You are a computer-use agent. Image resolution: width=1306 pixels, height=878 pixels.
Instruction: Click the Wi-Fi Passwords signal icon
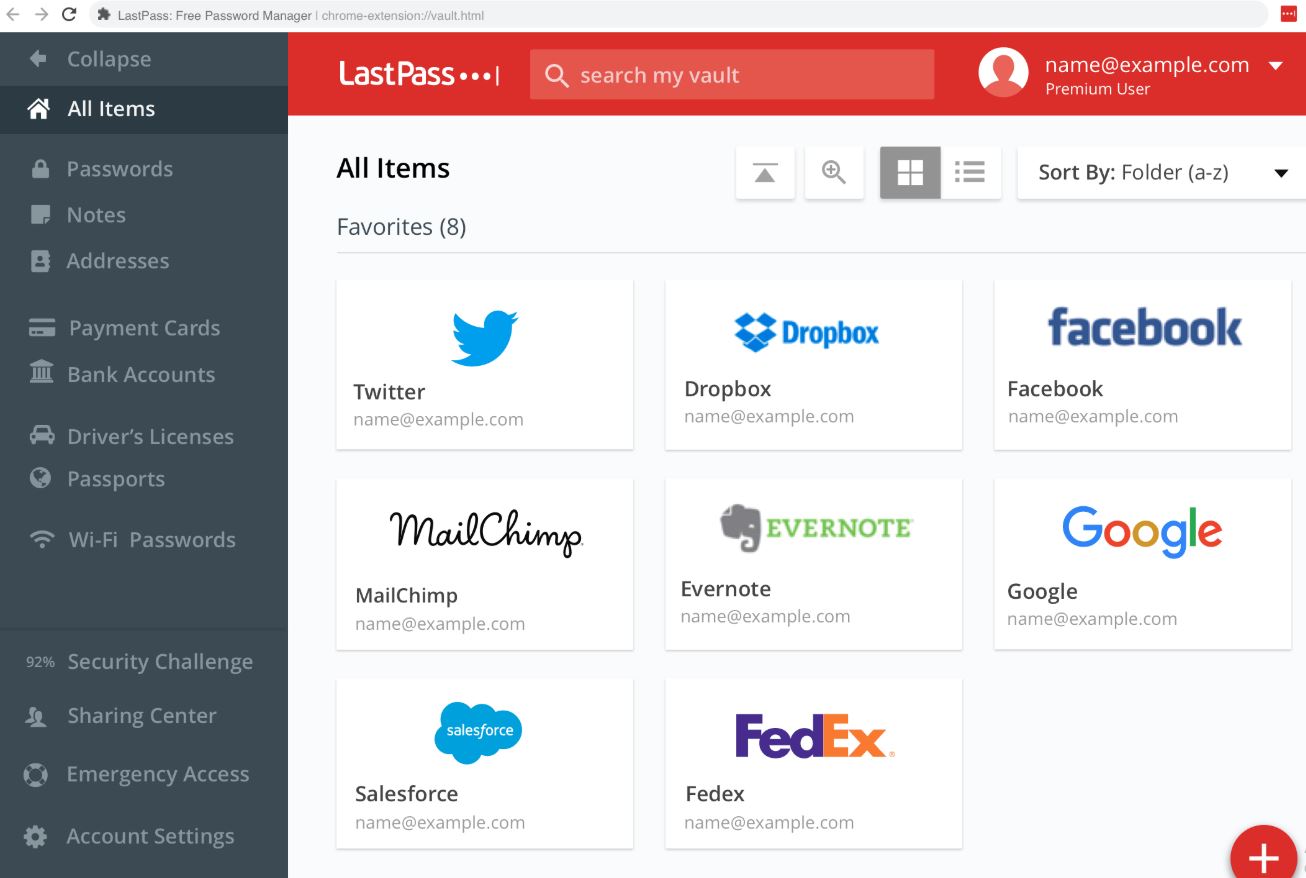(x=42, y=540)
